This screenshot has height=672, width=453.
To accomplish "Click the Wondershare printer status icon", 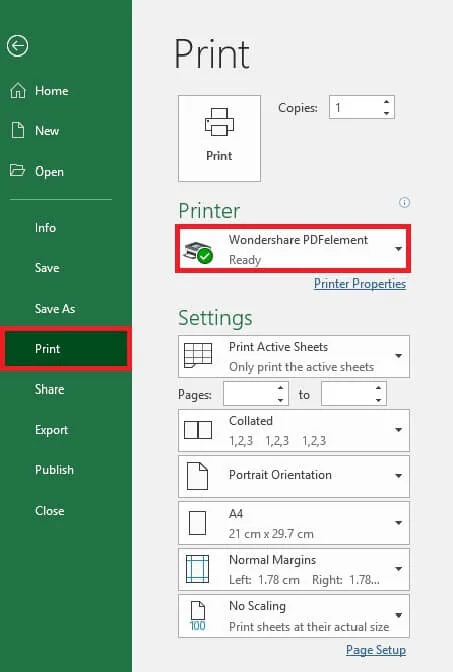I will [198, 252].
